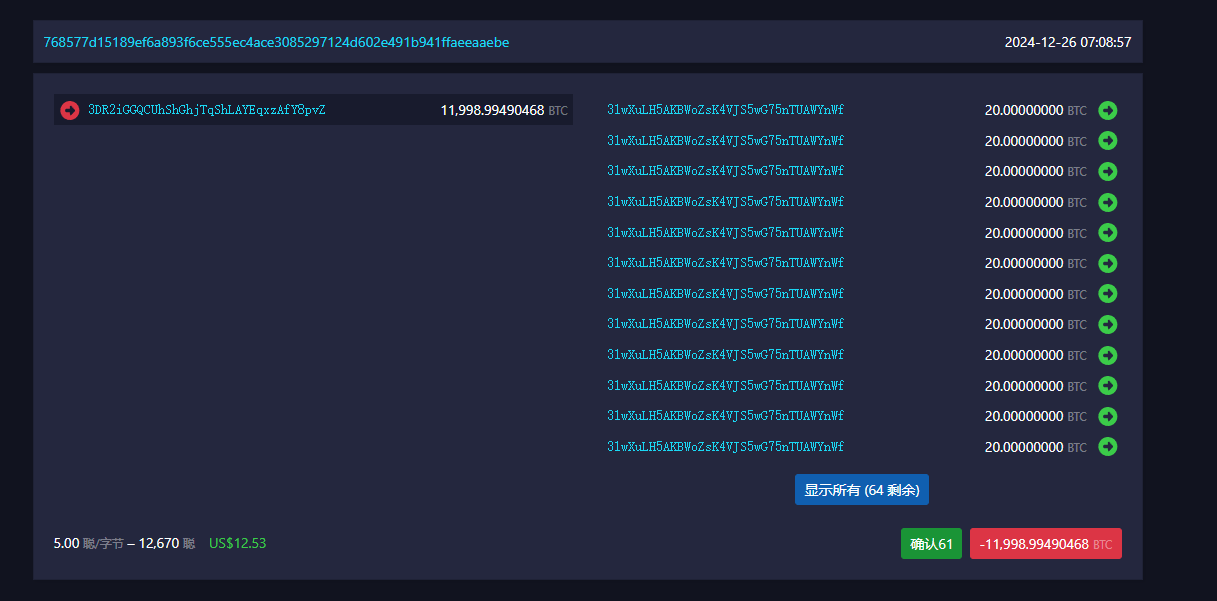Open the fifth output row's address link

click(x=725, y=233)
